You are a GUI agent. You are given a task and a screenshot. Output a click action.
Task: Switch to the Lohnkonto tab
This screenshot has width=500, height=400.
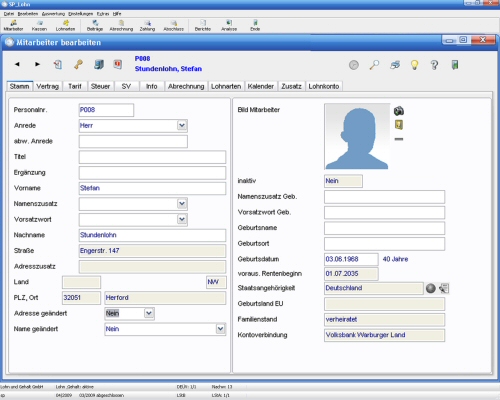324,86
